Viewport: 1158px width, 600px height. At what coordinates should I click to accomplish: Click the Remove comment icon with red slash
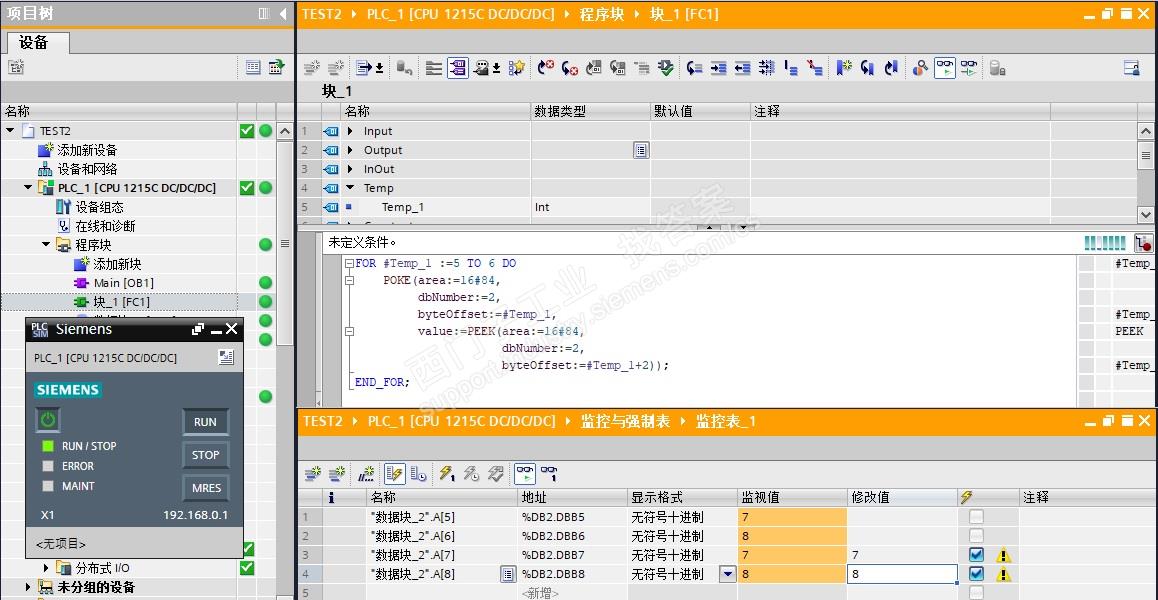815,68
